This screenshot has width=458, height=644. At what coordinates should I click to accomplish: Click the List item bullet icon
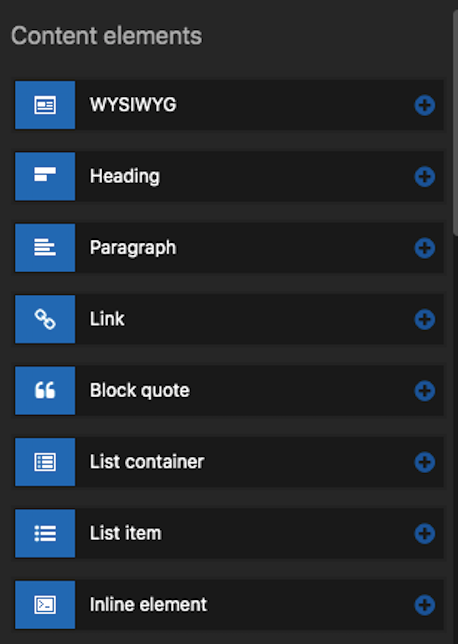click(45, 534)
